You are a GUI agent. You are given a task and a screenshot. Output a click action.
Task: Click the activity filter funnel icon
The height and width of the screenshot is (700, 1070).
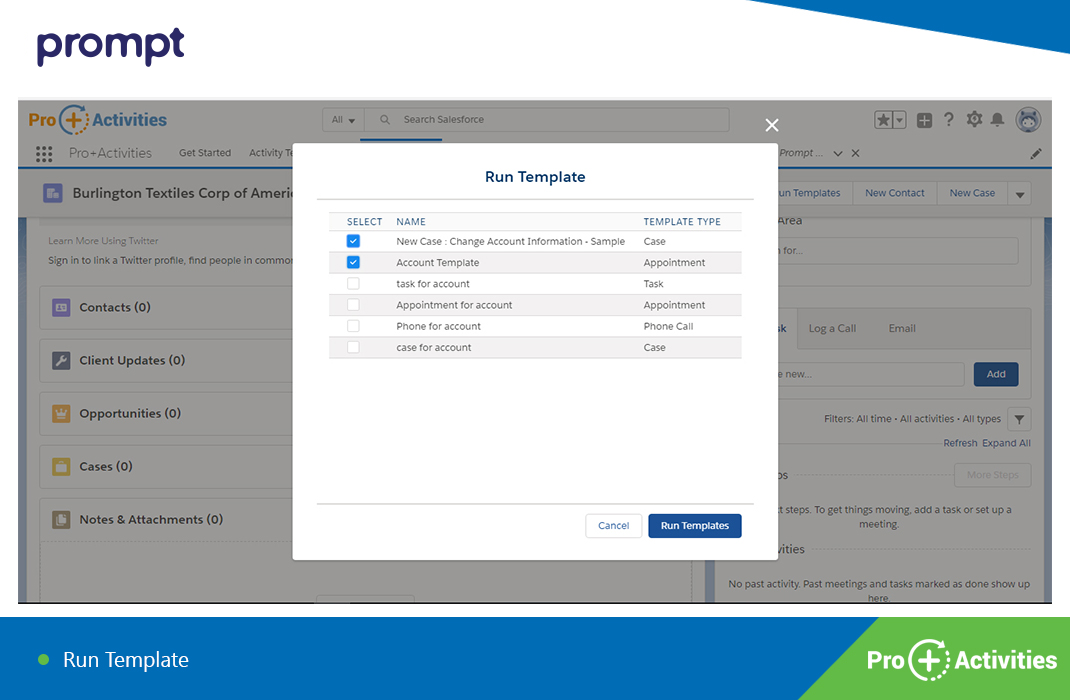point(1018,419)
